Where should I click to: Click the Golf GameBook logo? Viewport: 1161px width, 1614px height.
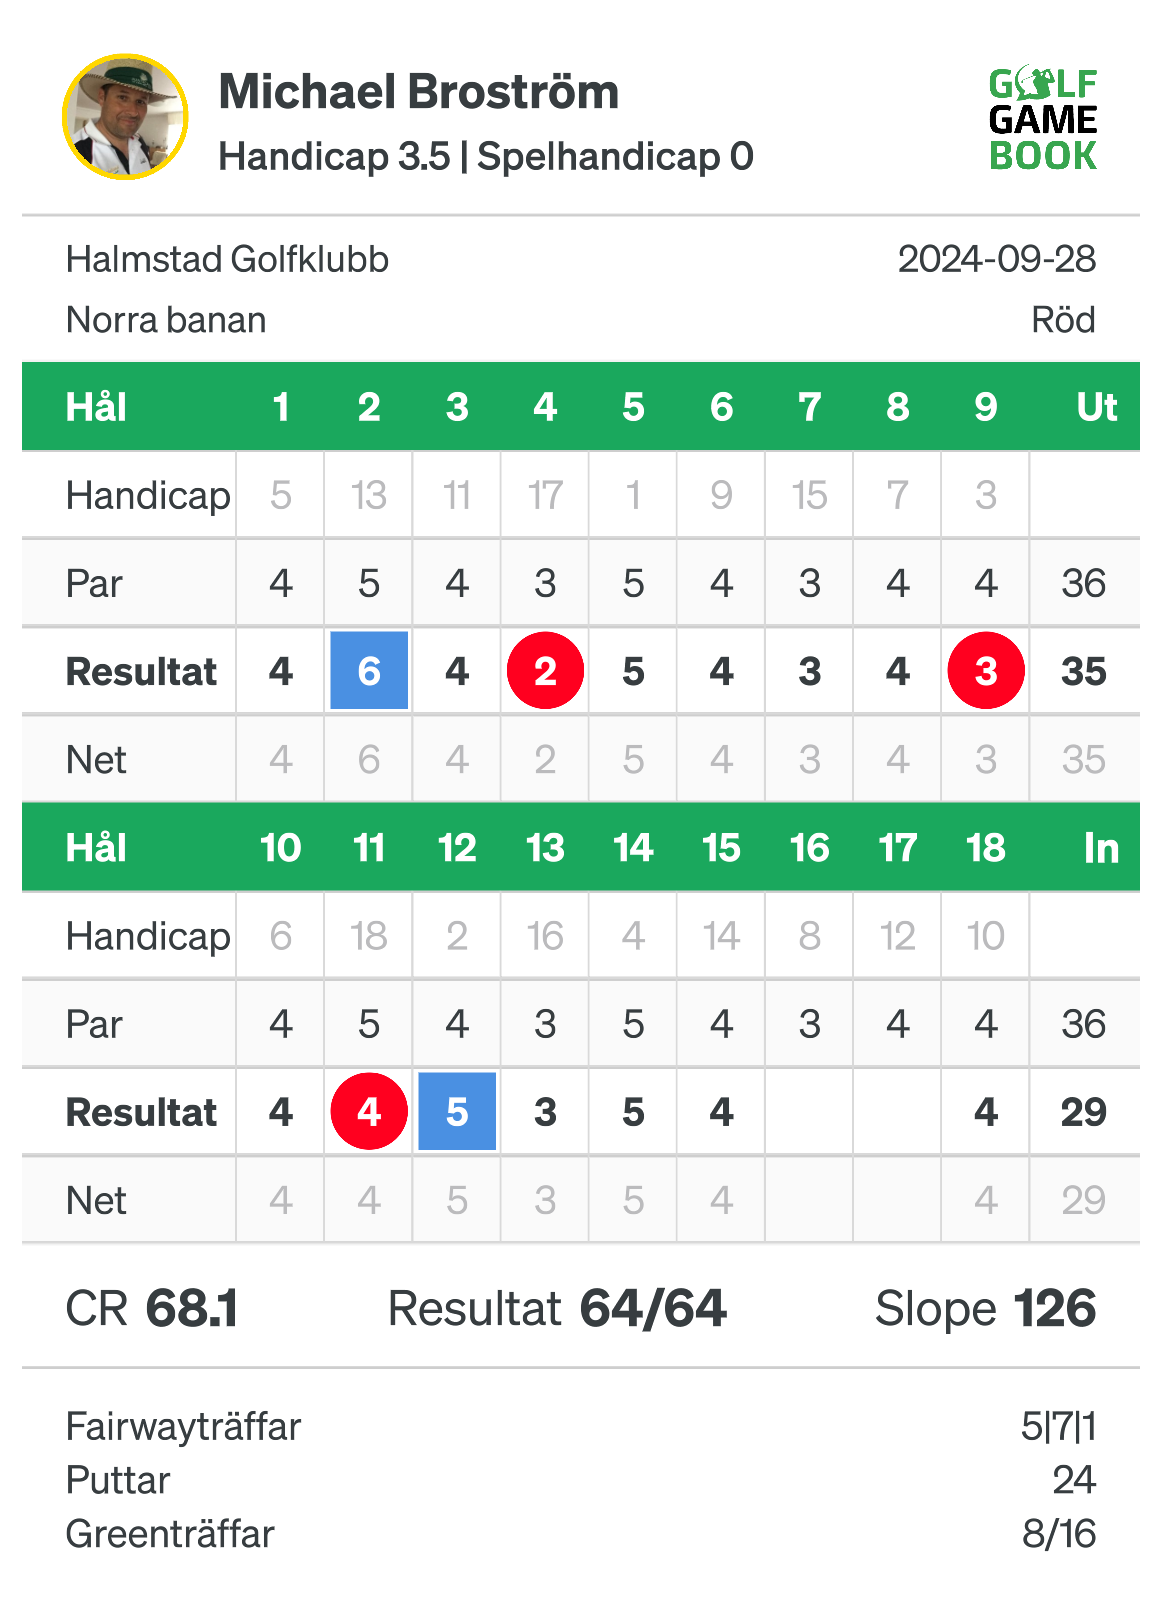1043,120
